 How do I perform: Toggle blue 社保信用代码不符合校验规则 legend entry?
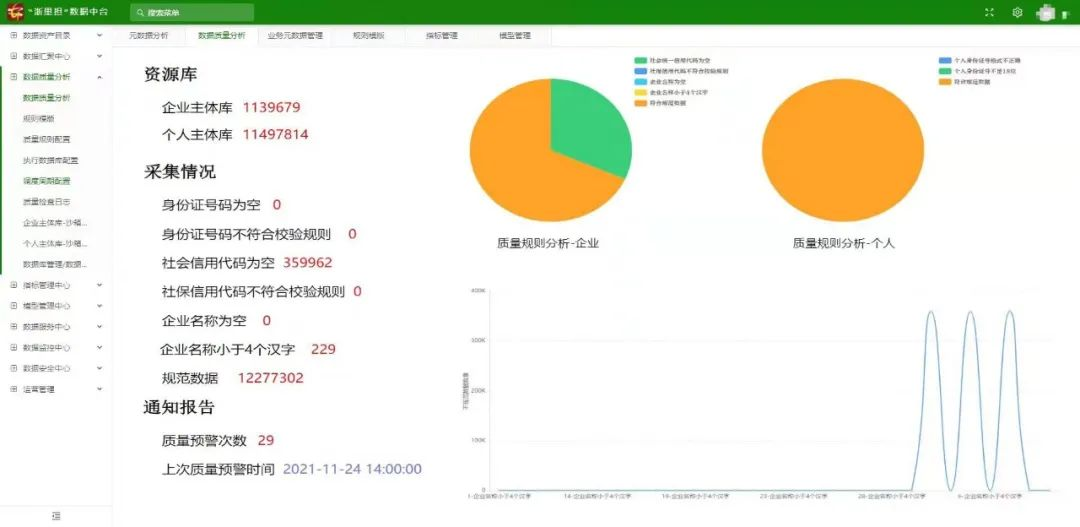(681, 71)
